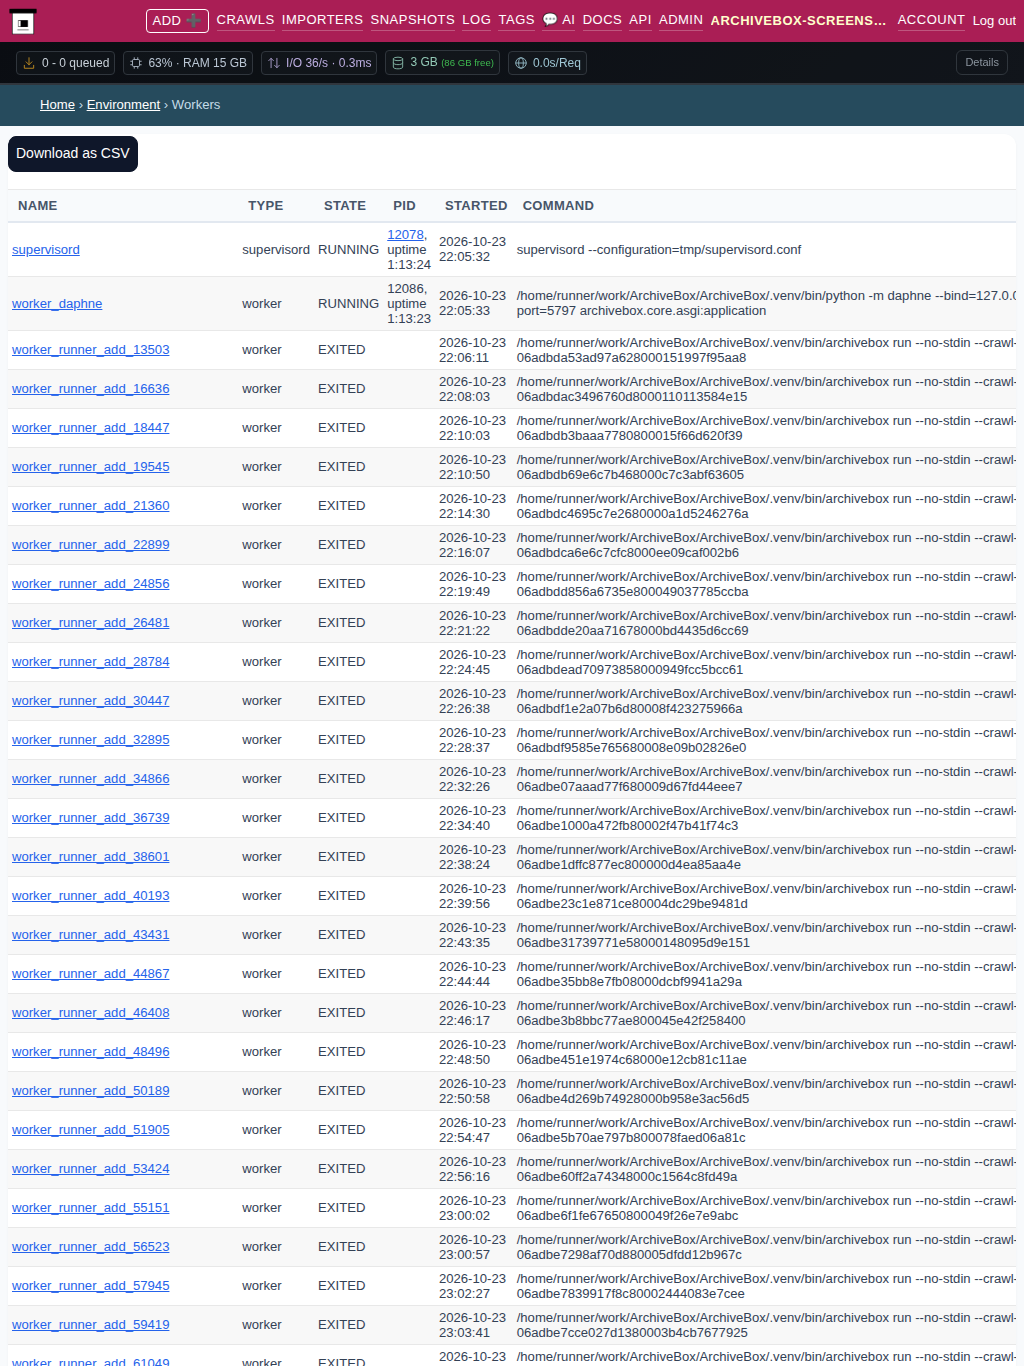Go to the ADMIN section
The image size is (1024, 1366).
point(681,20)
